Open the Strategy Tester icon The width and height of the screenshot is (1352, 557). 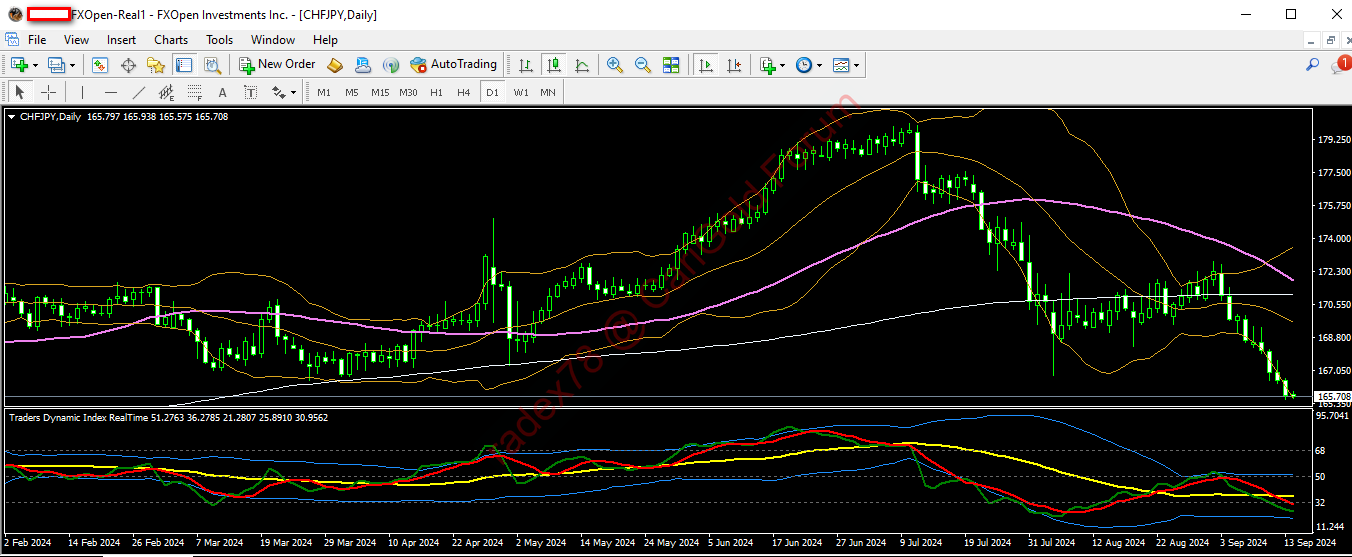(212, 65)
